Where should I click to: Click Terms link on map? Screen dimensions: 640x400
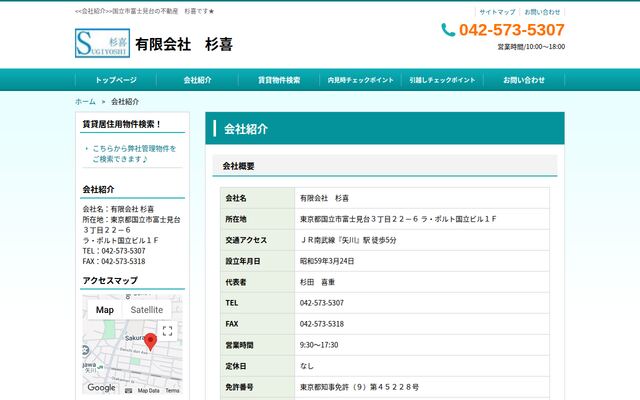[172, 391]
